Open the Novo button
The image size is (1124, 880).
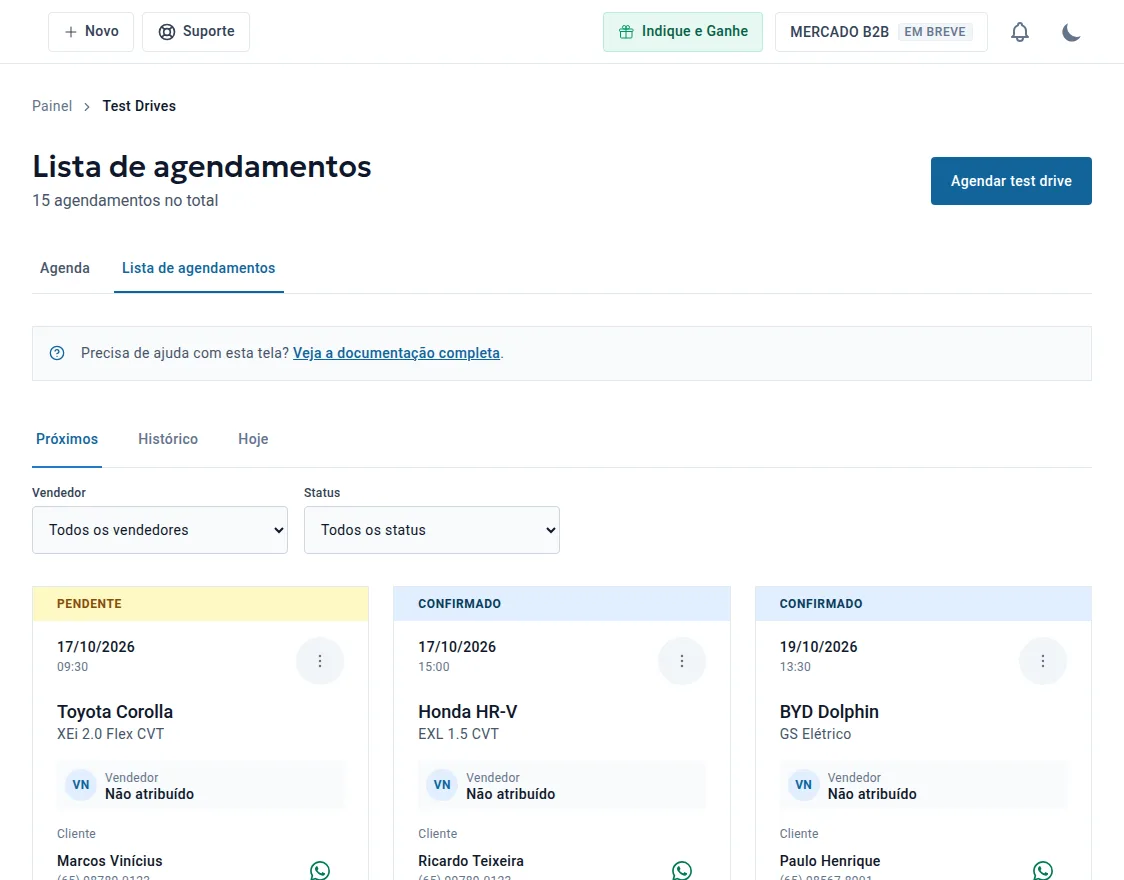coord(91,32)
